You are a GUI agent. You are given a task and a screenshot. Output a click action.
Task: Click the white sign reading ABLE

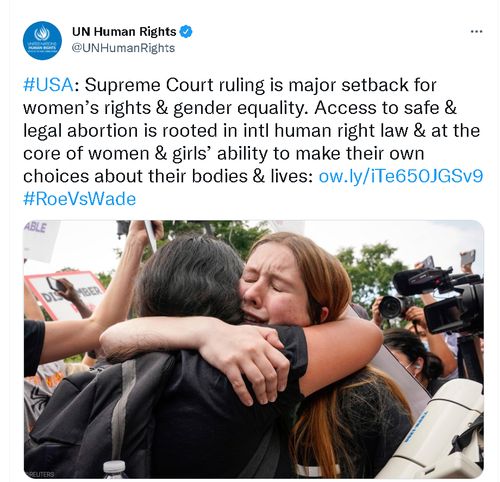(40, 240)
